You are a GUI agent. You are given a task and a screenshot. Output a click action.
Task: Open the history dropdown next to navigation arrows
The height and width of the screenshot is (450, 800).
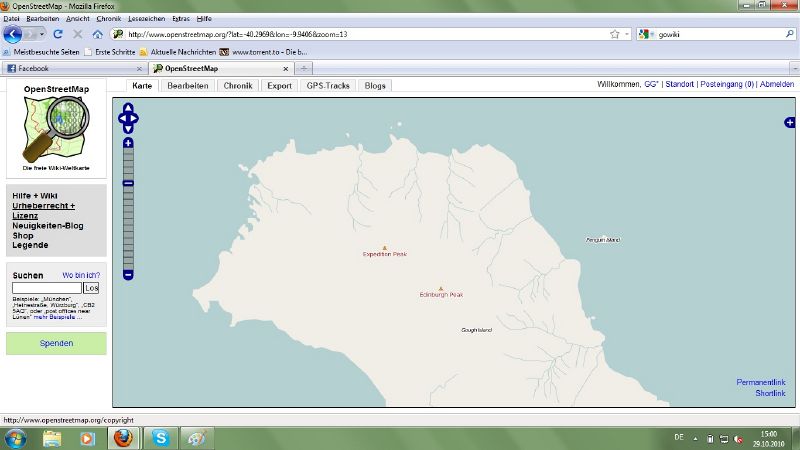pos(42,34)
